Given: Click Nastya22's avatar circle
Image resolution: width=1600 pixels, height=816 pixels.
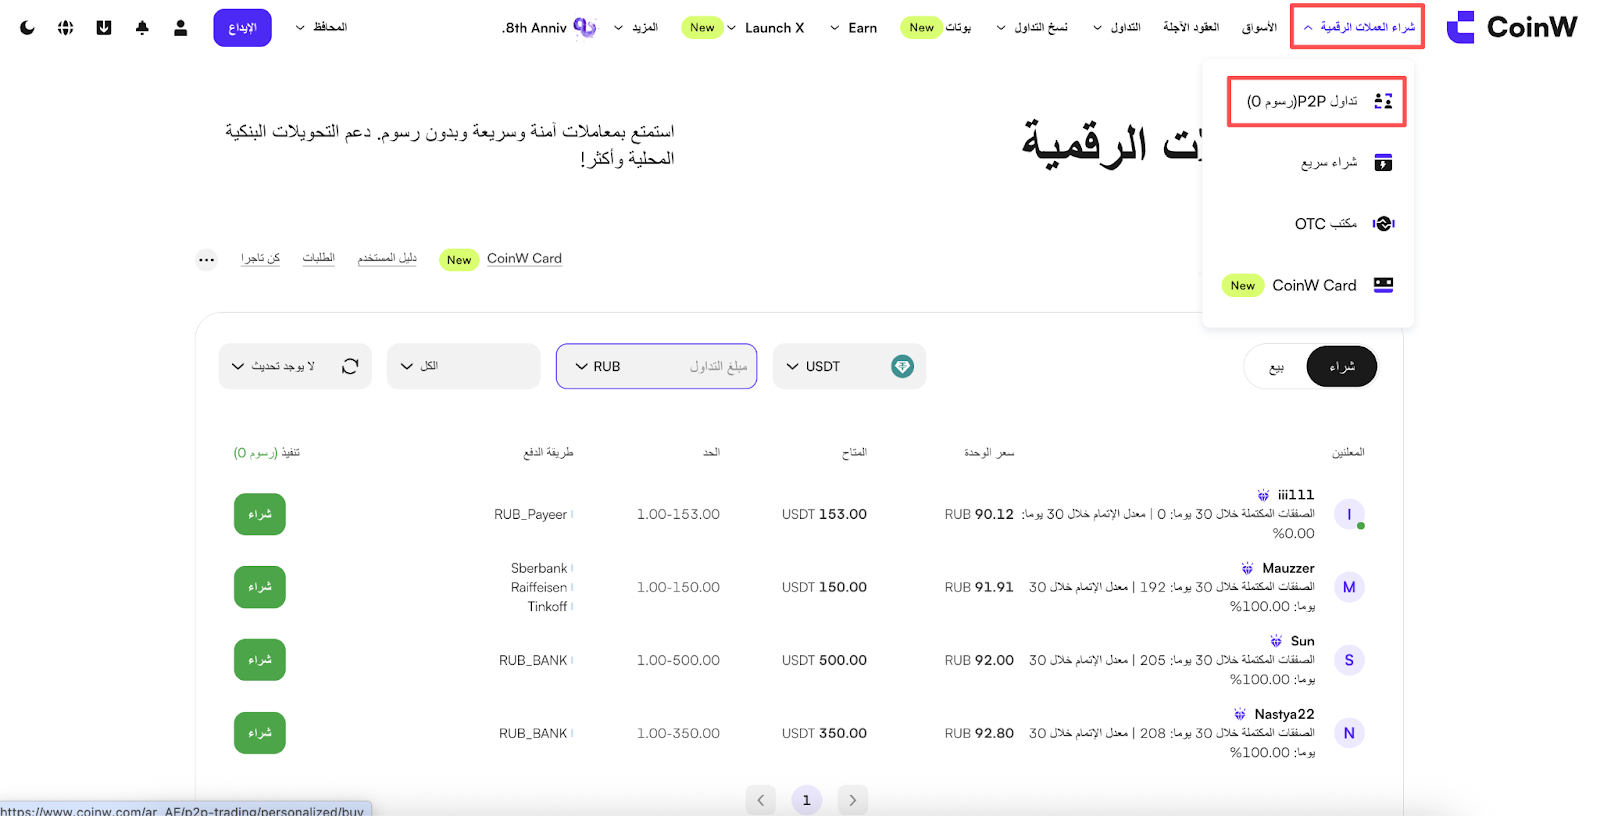Looking at the screenshot, I should (x=1349, y=733).
